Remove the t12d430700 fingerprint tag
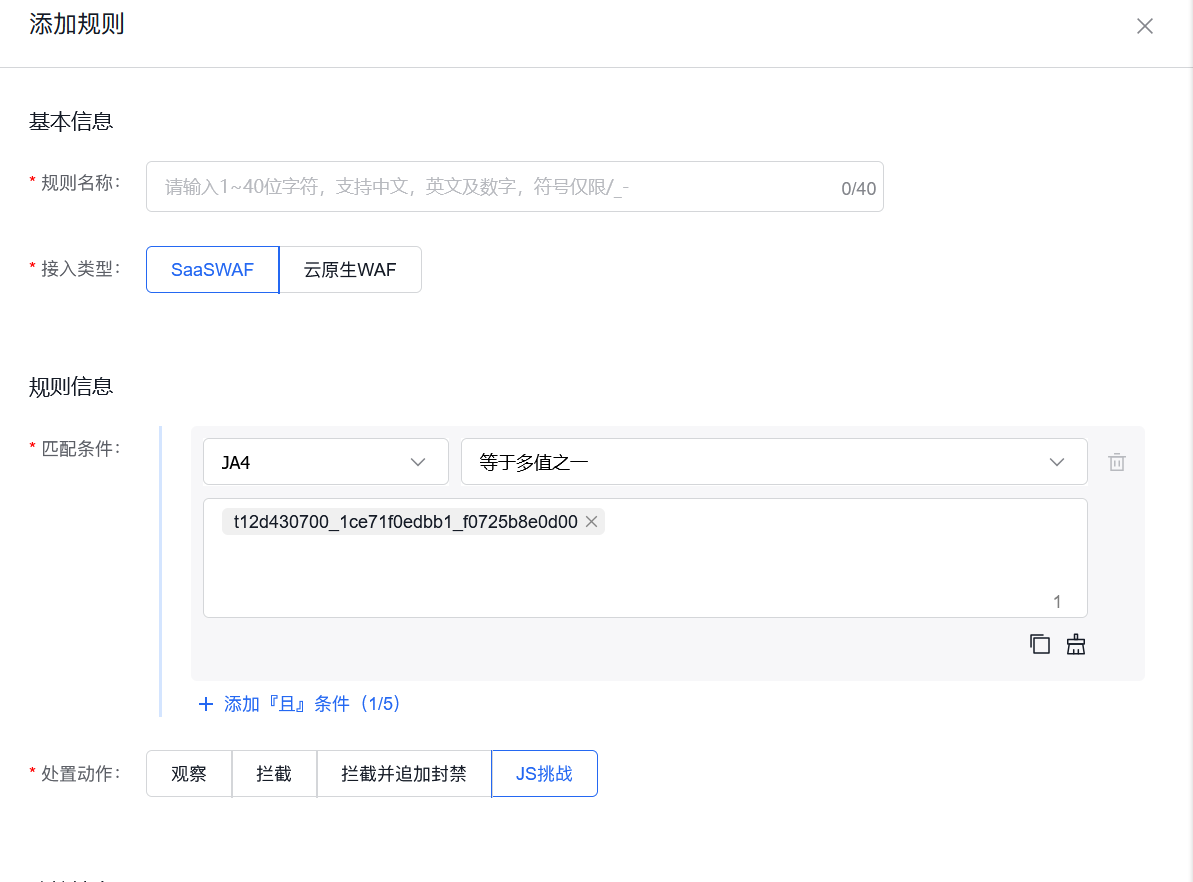This screenshot has width=1193, height=882. (x=591, y=521)
